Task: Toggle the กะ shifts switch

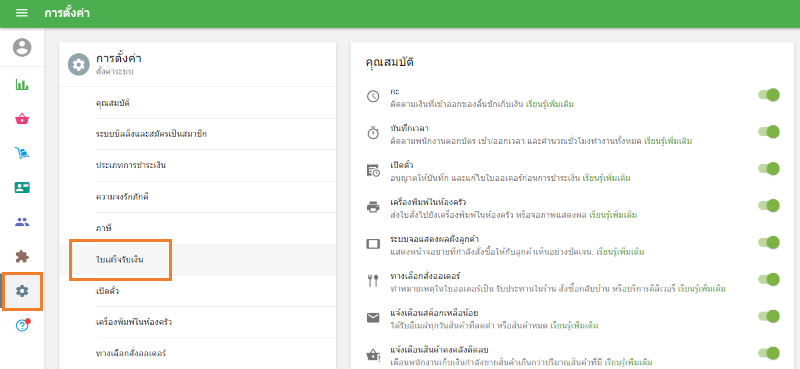Action: point(769,95)
